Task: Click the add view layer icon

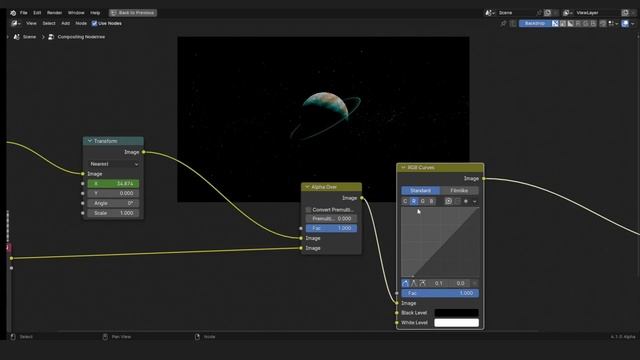Action: (625, 13)
